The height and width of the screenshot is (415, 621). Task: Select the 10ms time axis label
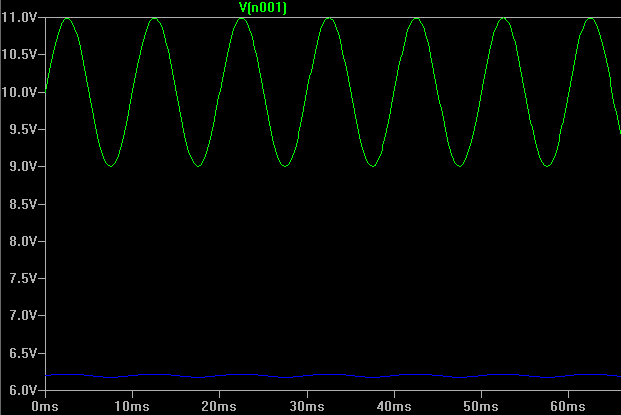coord(132,407)
